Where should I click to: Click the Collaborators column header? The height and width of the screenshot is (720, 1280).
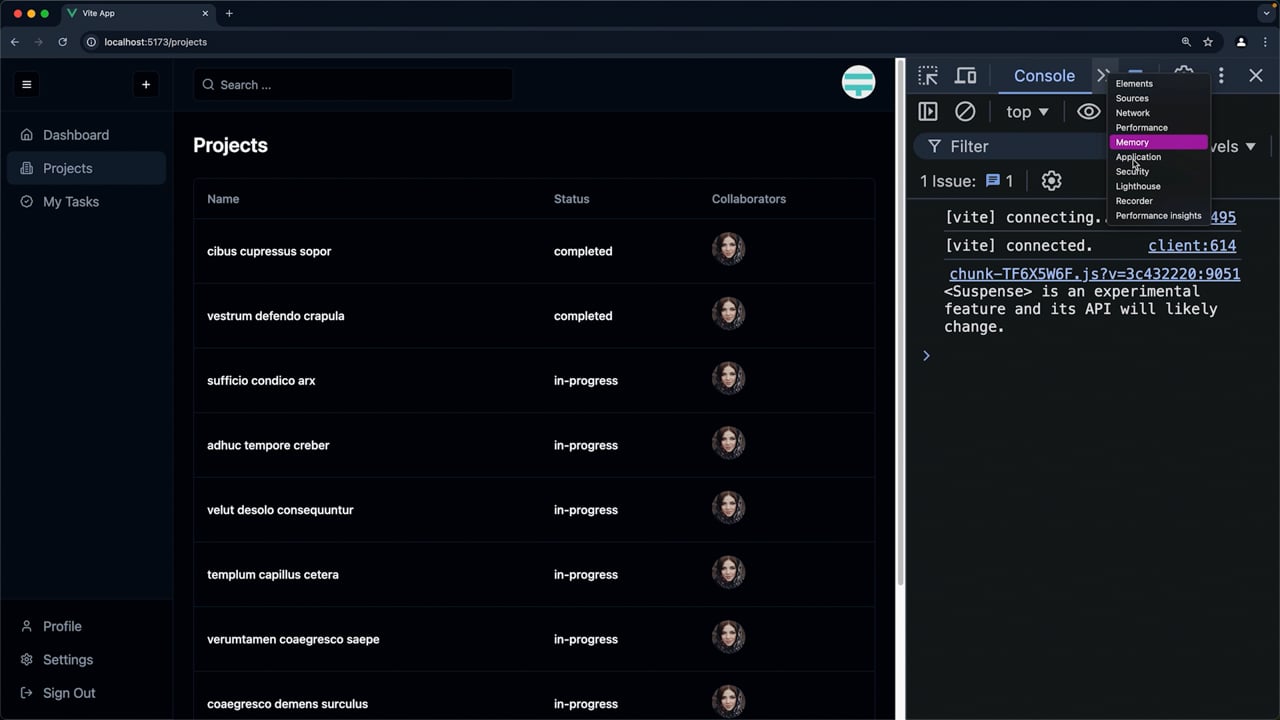tap(749, 199)
